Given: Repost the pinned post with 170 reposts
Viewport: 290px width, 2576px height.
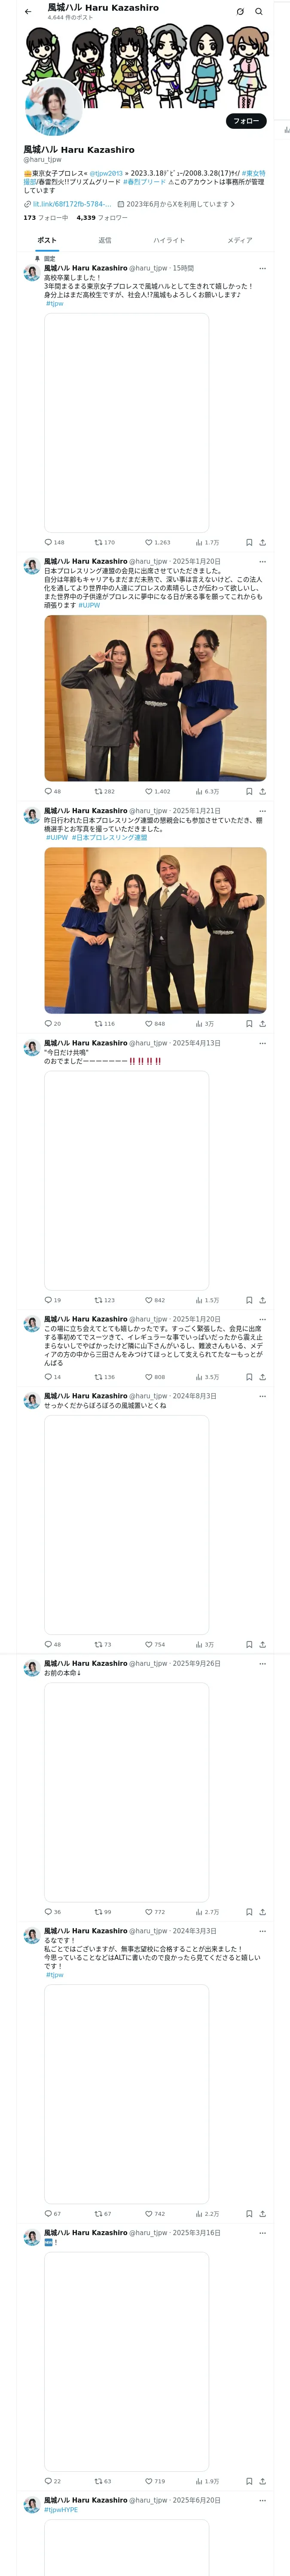Looking at the screenshot, I should (104, 542).
